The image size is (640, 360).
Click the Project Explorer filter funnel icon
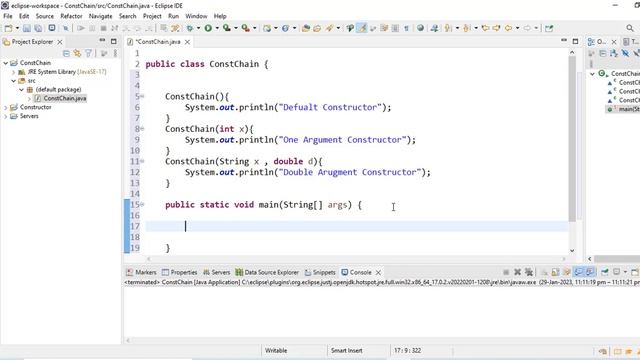coord(89,53)
